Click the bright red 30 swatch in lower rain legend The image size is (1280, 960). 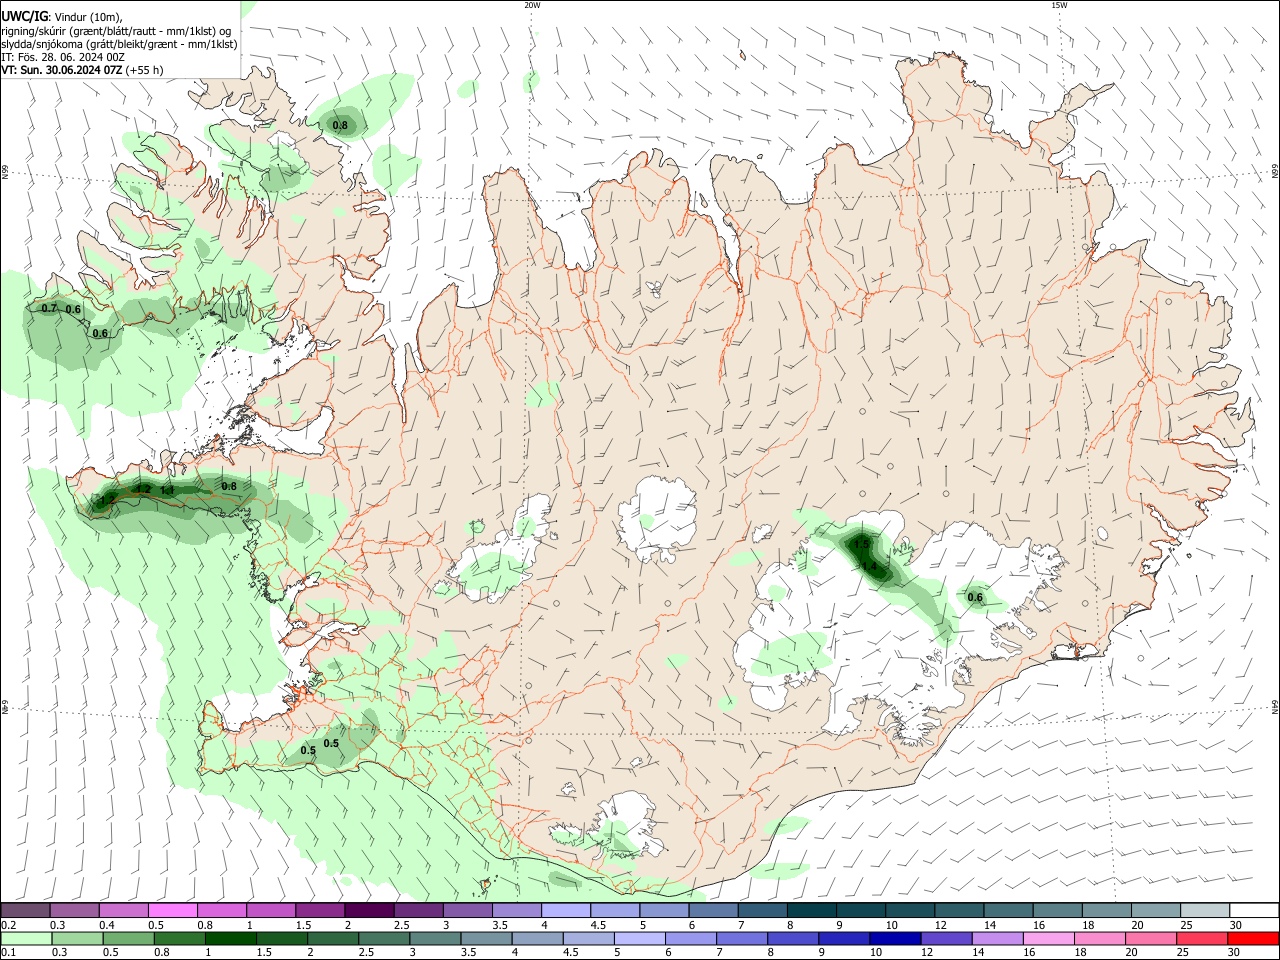1253,938
